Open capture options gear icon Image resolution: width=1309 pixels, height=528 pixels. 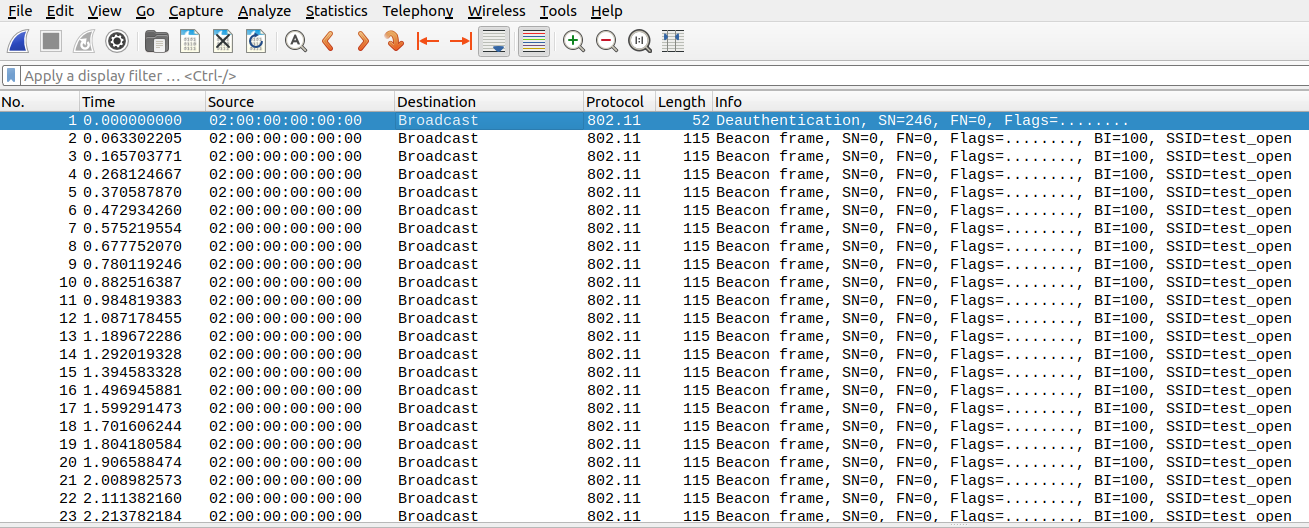tap(117, 41)
